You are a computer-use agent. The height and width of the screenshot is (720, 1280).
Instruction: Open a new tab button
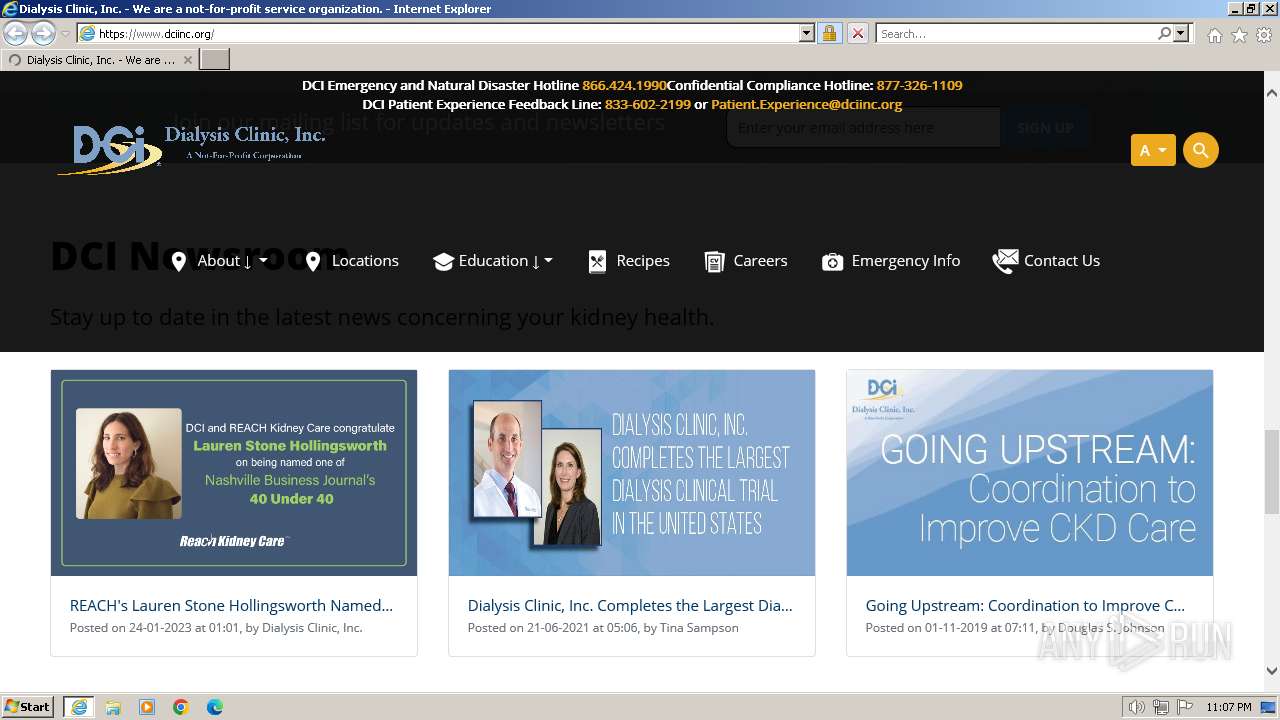[x=215, y=60]
